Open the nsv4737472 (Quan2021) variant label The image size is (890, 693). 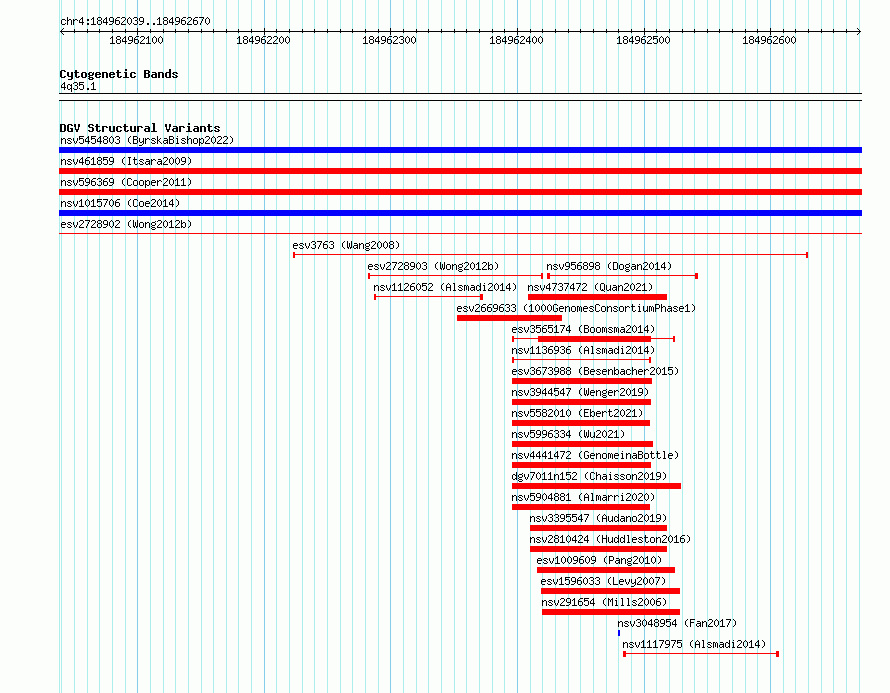click(x=590, y=287)
